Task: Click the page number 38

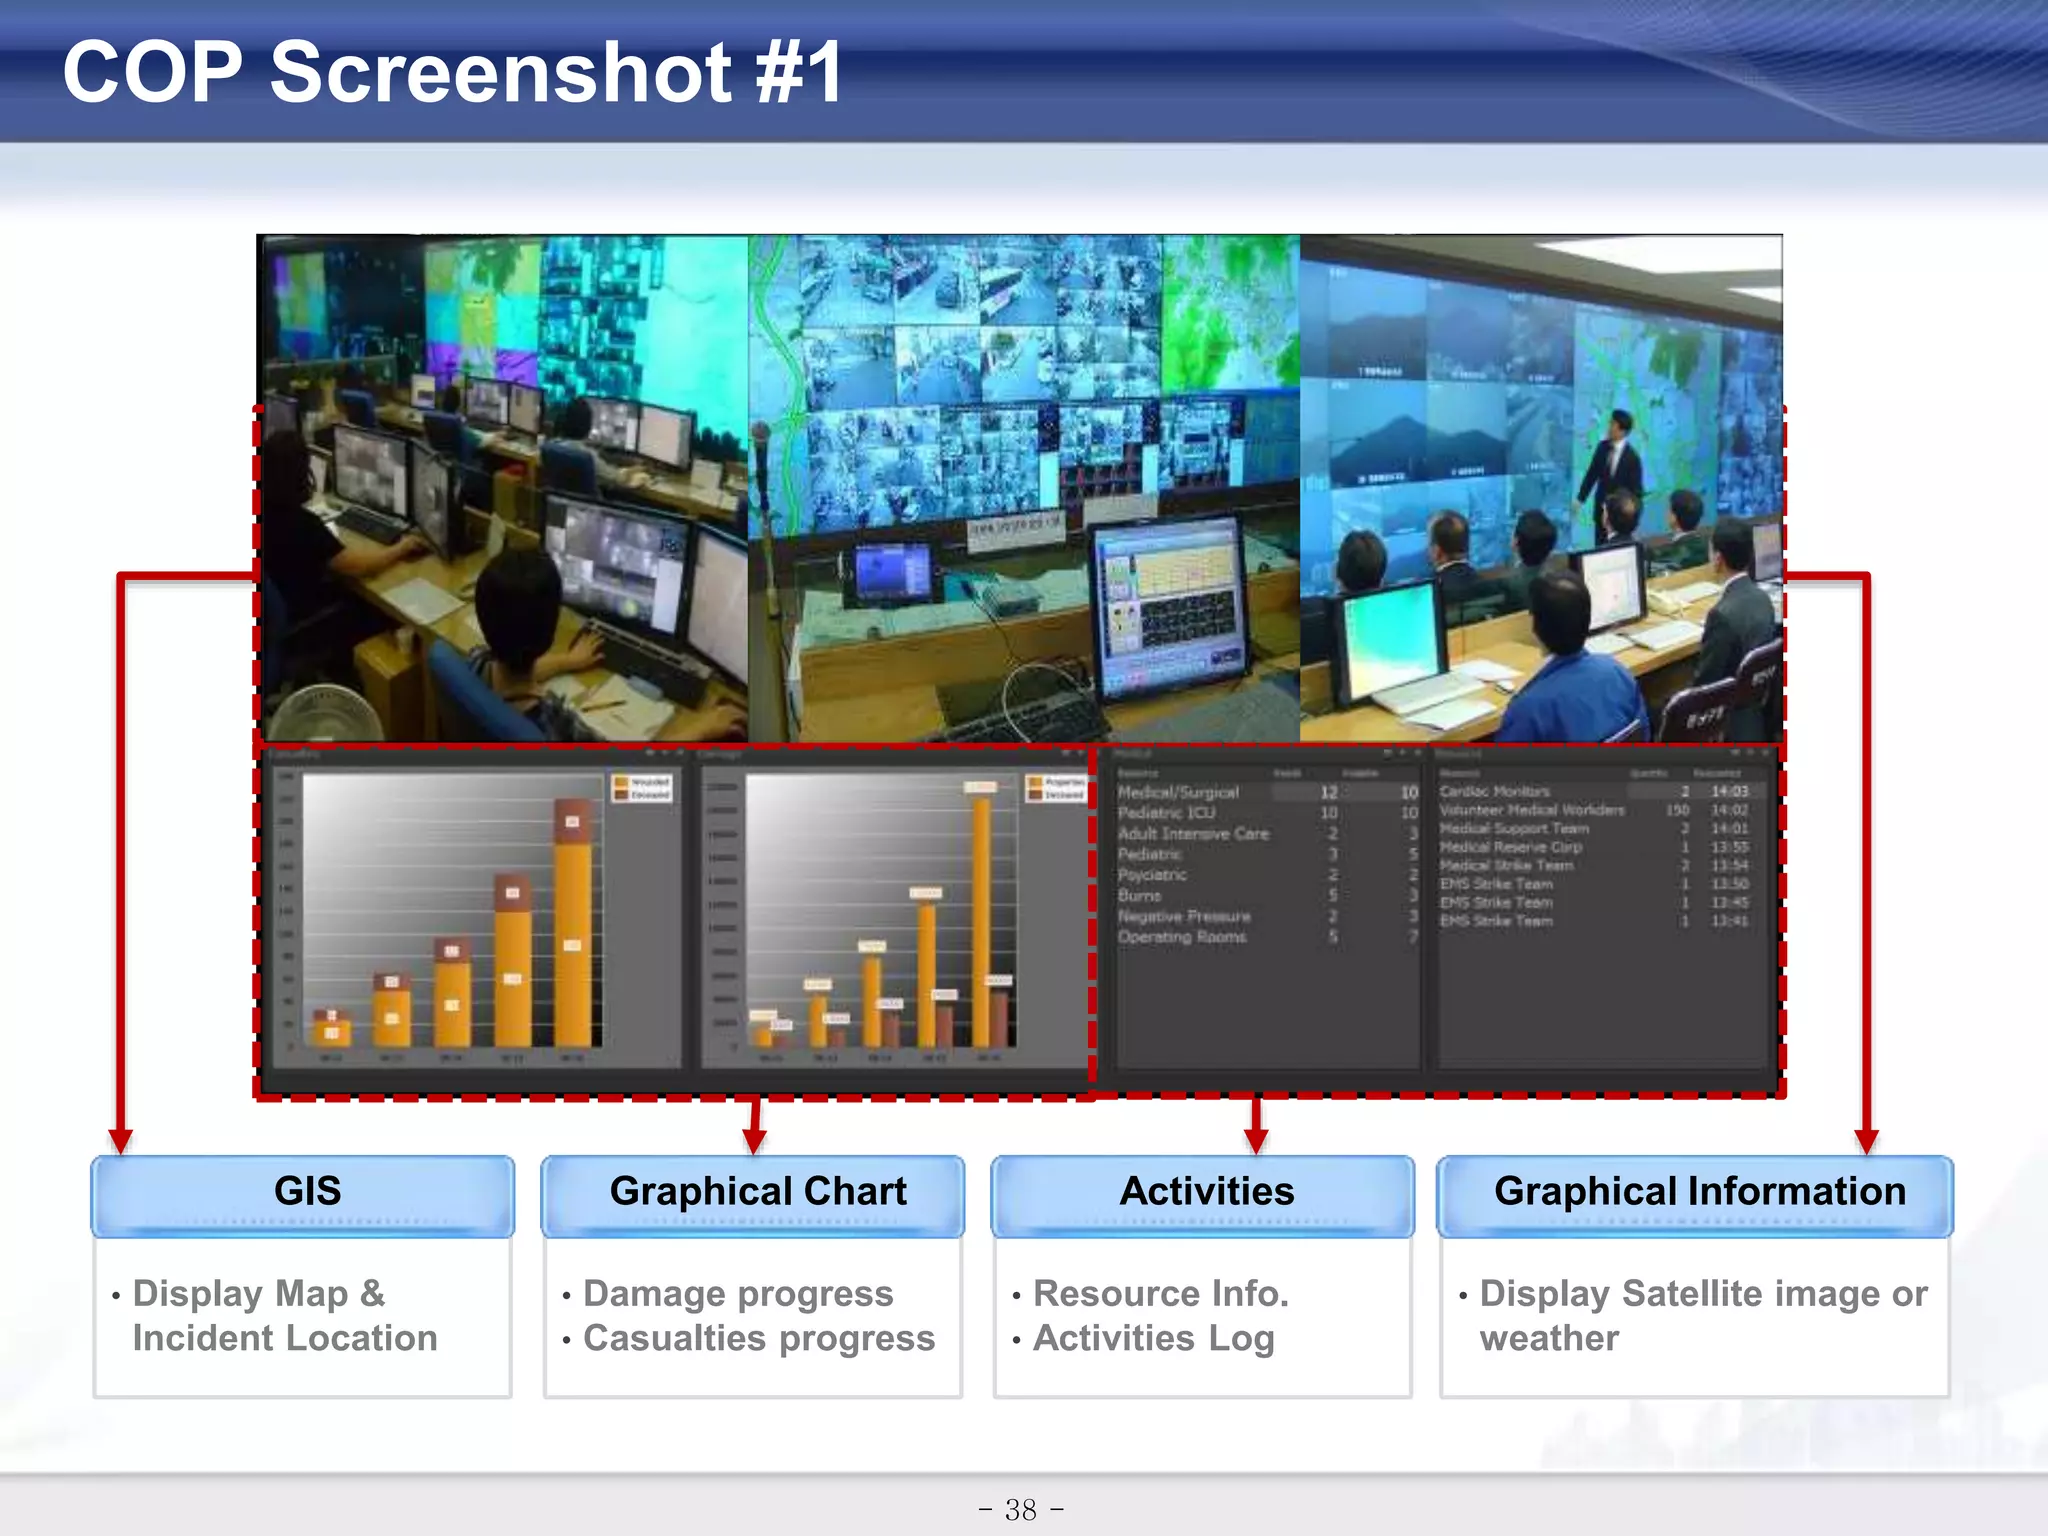Action: pyautogui.click(x=1021, y=1510)
